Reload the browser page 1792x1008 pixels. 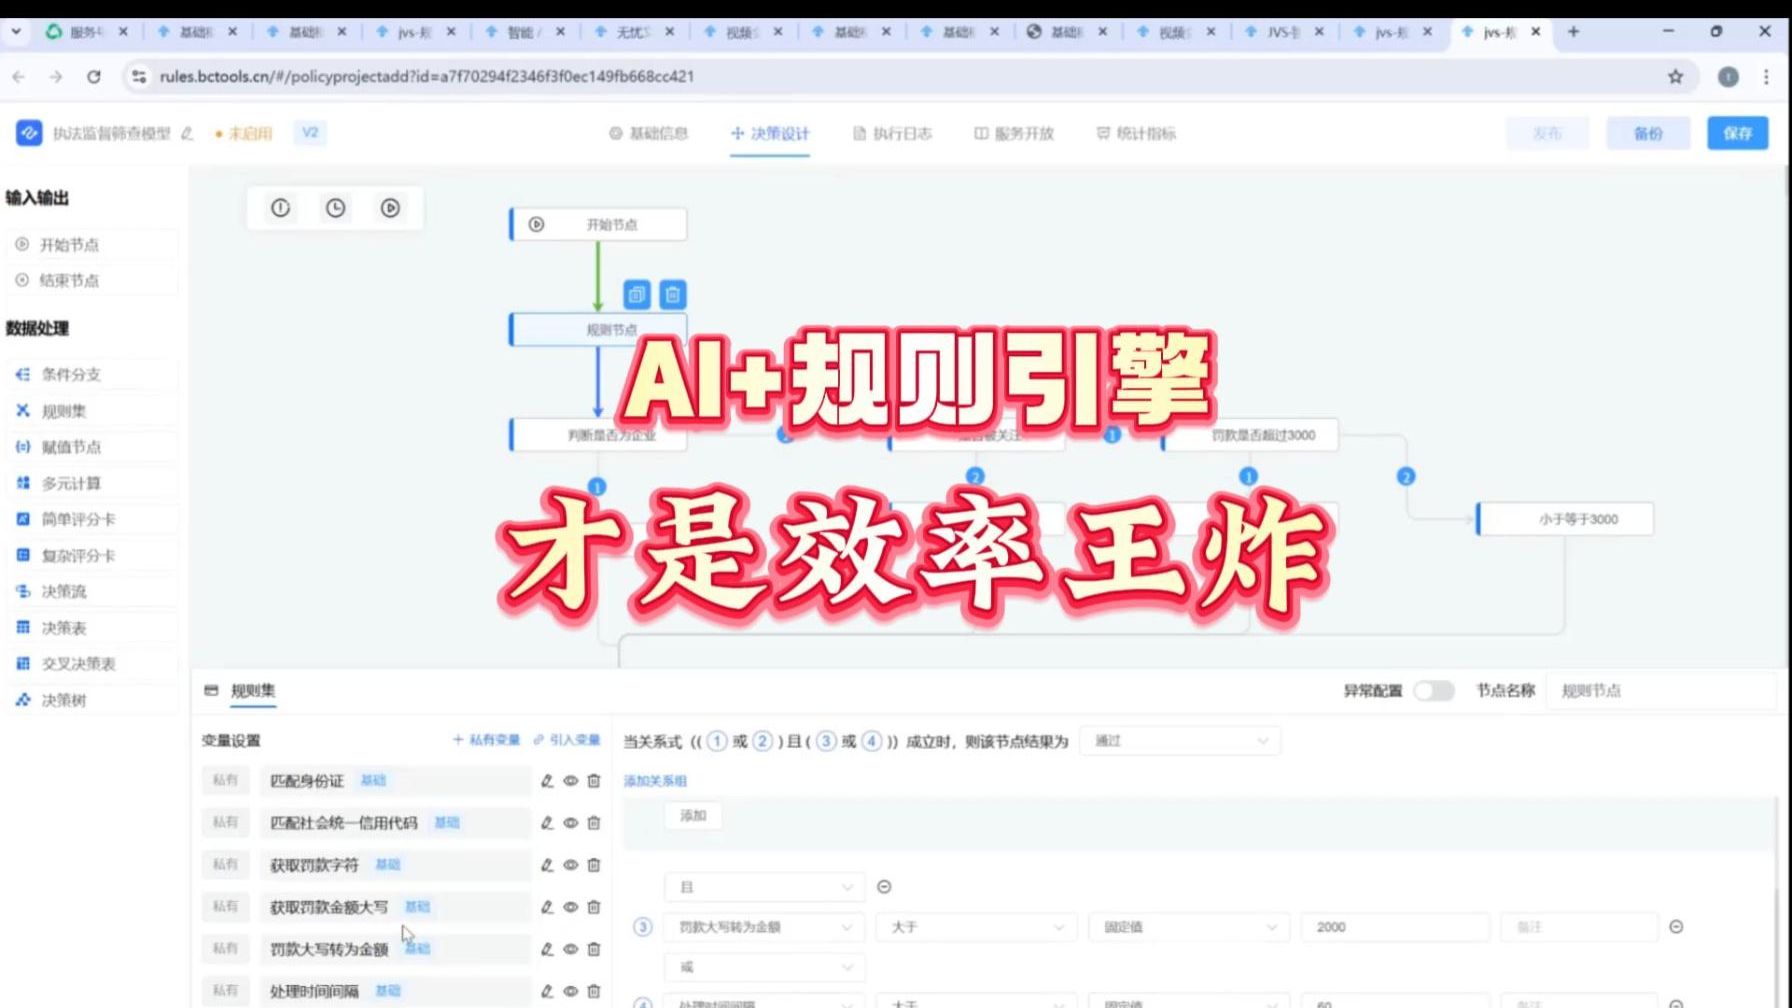pos(93,76)
